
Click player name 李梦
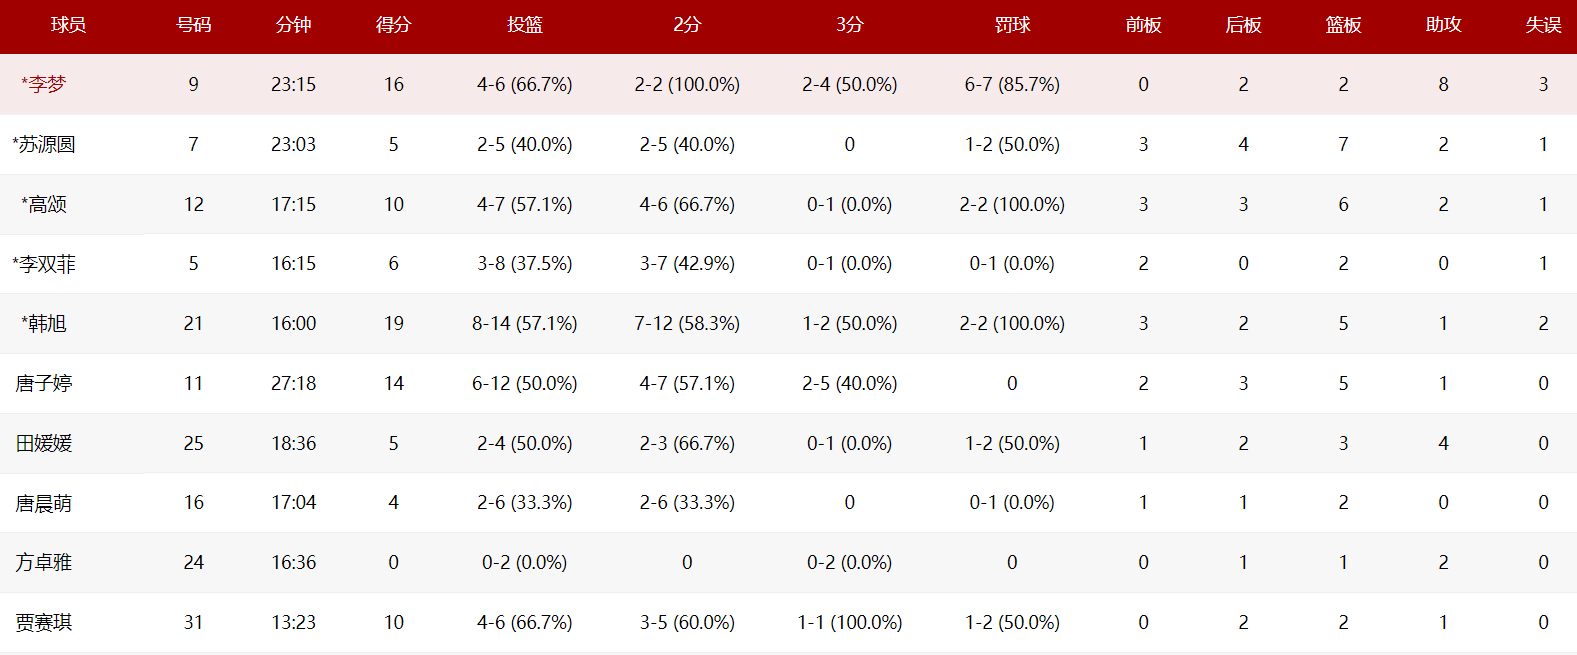point(46,85)
